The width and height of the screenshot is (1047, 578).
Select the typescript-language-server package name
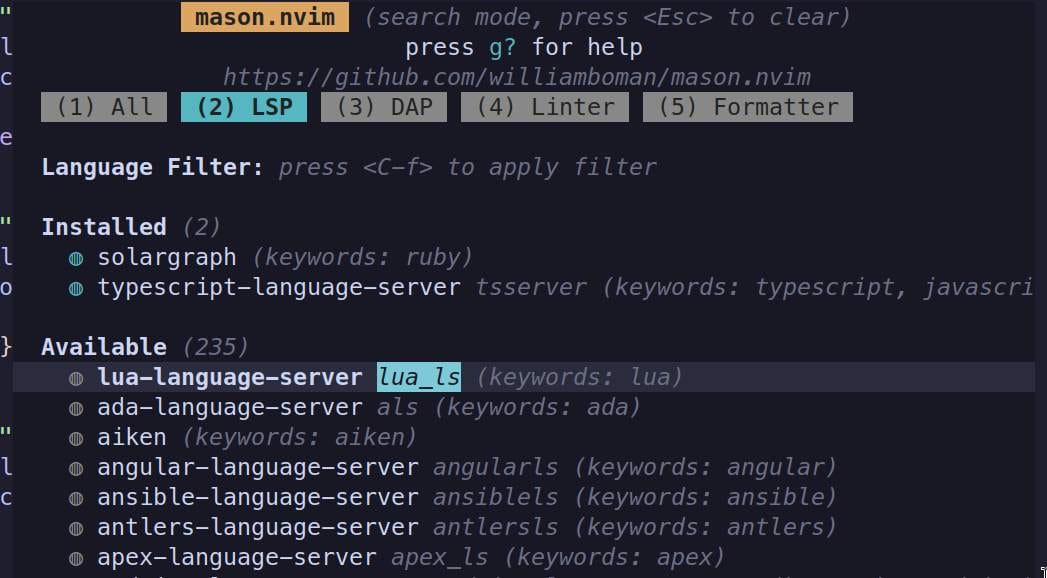click(279, 288)
